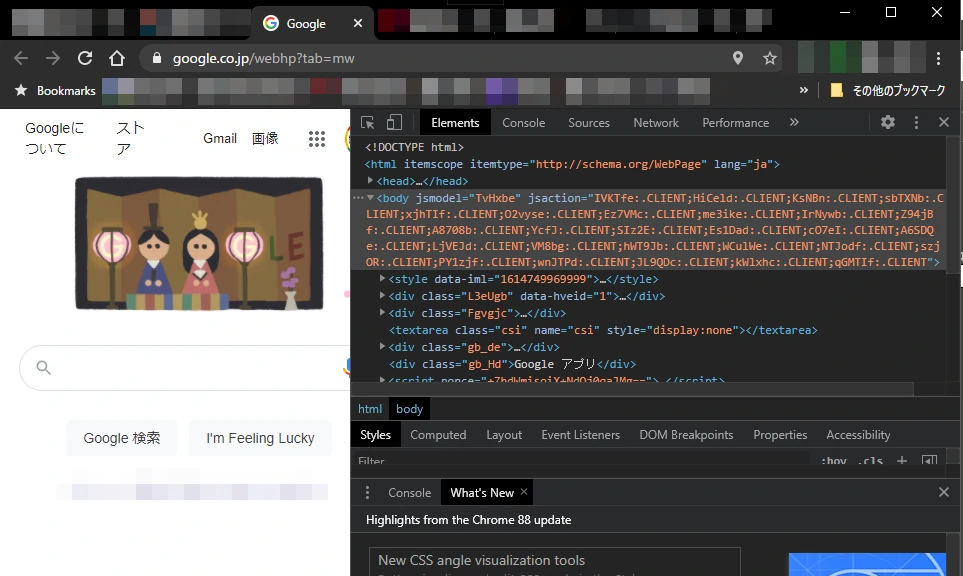Image resolution: width=963 pixels, height=576 pixels.
Task: Click the location pin icon in address bar
Action: click(x=738, y=58)
